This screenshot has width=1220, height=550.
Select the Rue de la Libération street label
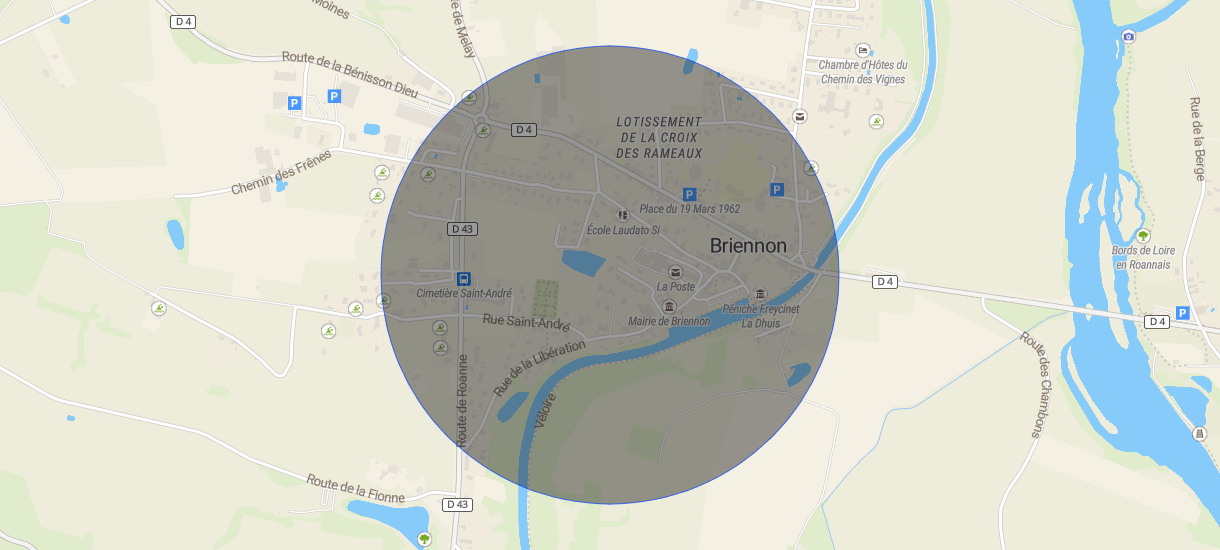point(539,369)
